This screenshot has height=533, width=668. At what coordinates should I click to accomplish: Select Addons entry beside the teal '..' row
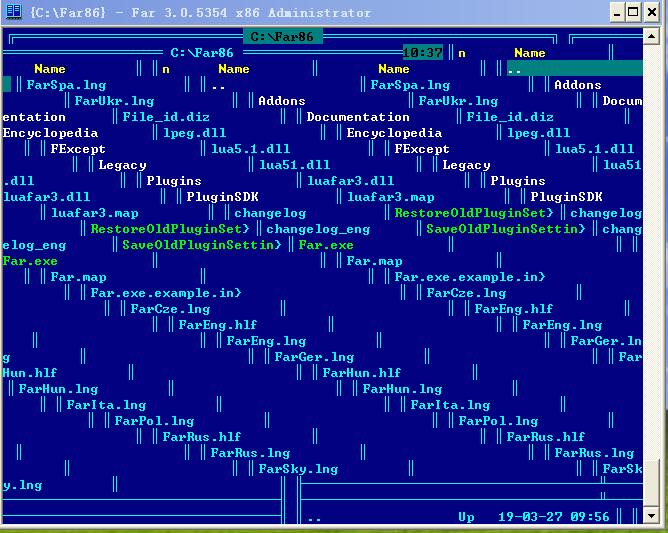[x=578, y=85]
